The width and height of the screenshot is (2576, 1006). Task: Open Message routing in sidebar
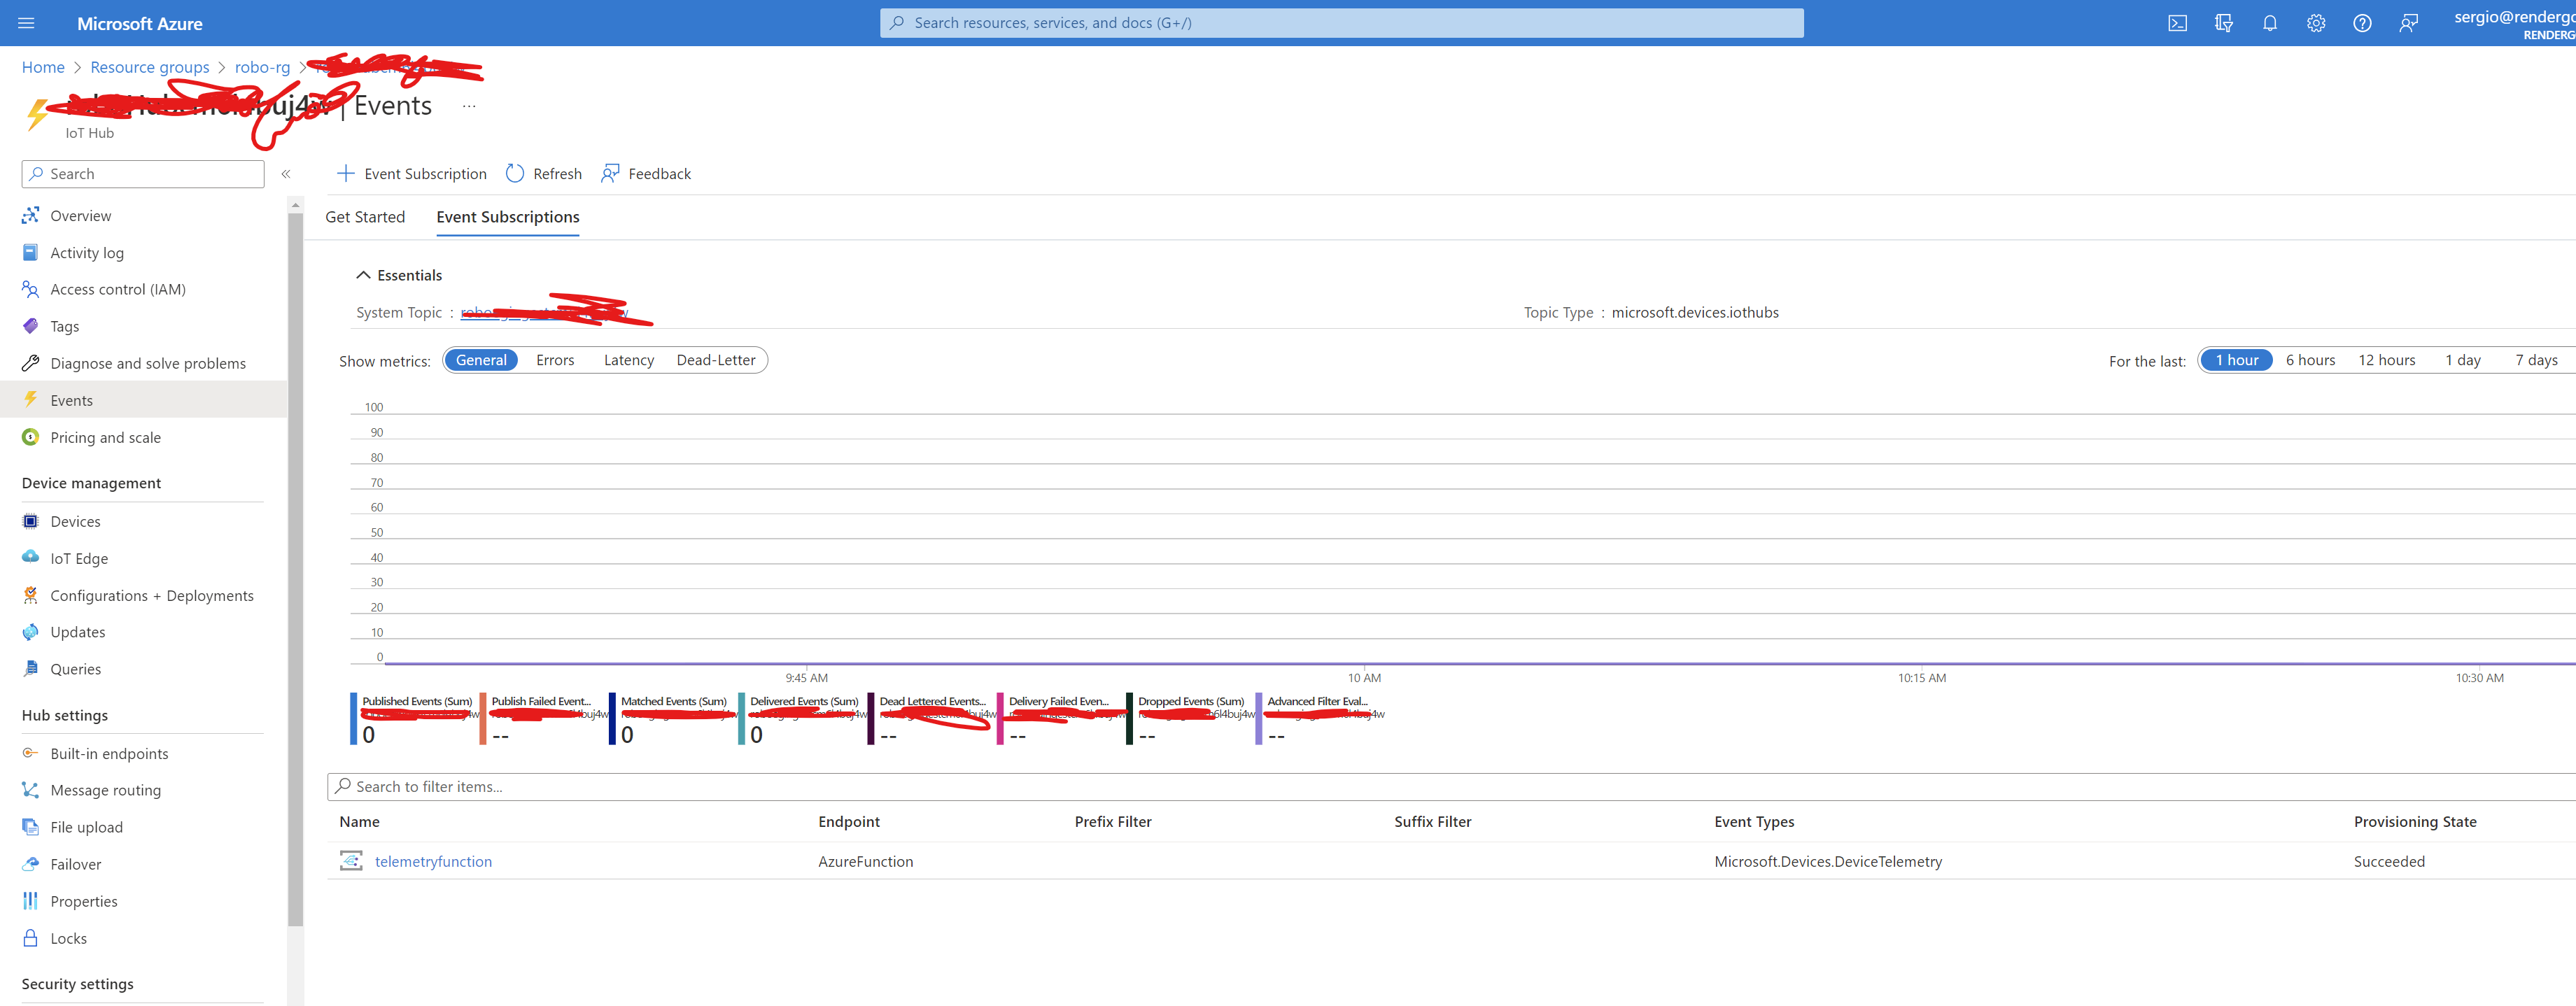pyautogui.click(x=105, y=790)
